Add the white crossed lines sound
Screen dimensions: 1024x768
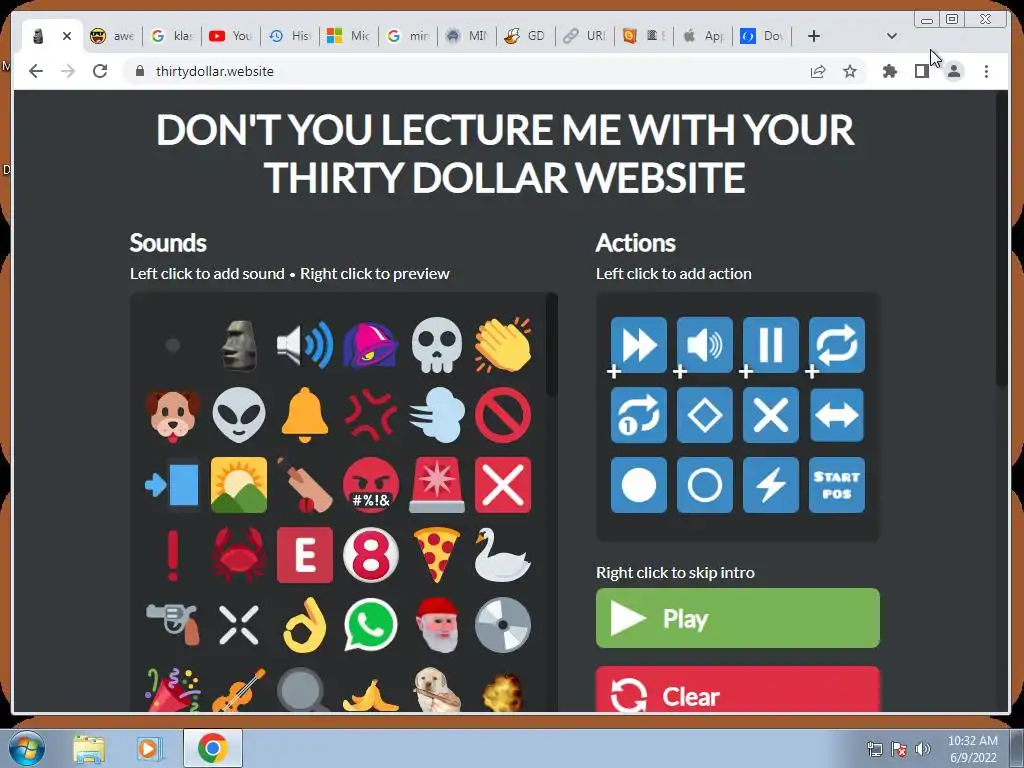239,625
